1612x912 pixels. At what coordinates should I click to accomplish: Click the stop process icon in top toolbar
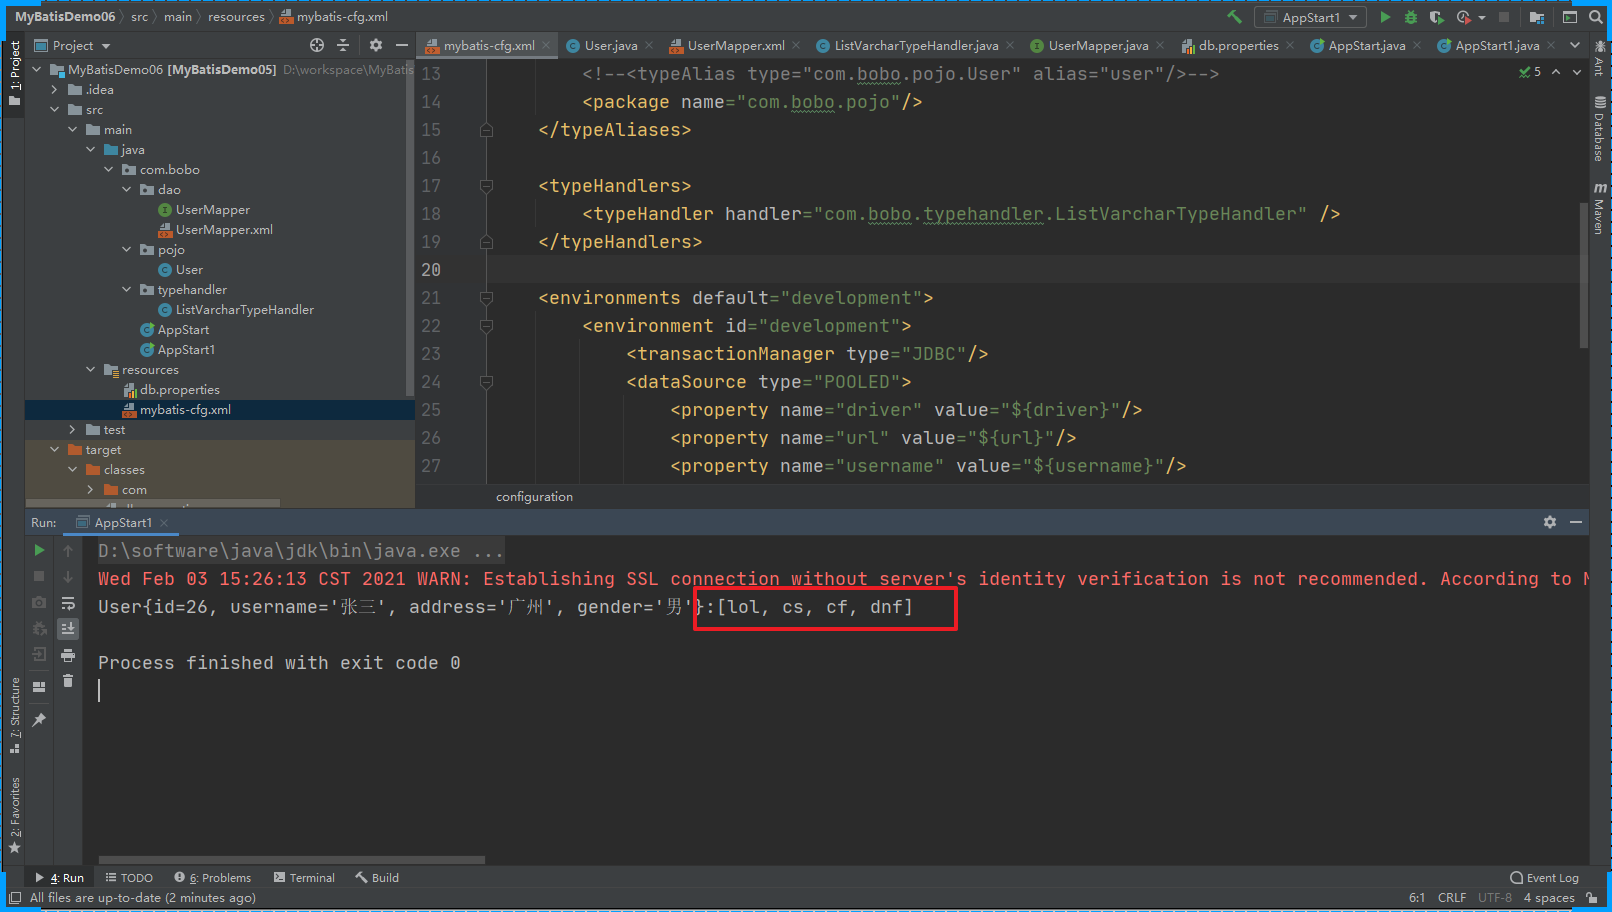(x=1504, y=17)
